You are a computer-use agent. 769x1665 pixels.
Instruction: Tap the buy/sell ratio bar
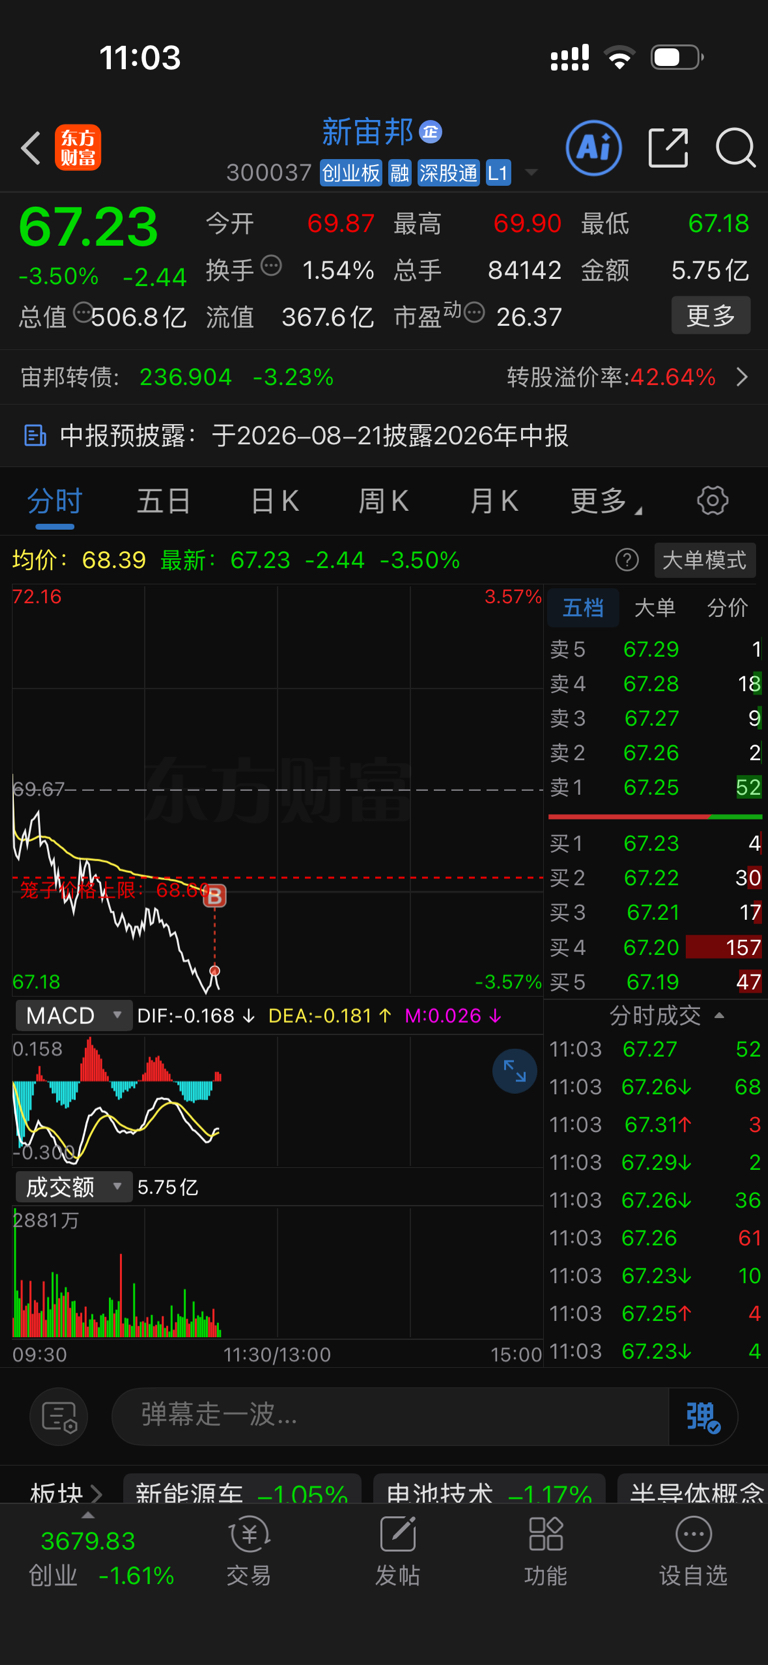pyautogui.click(x=655, y=817)
